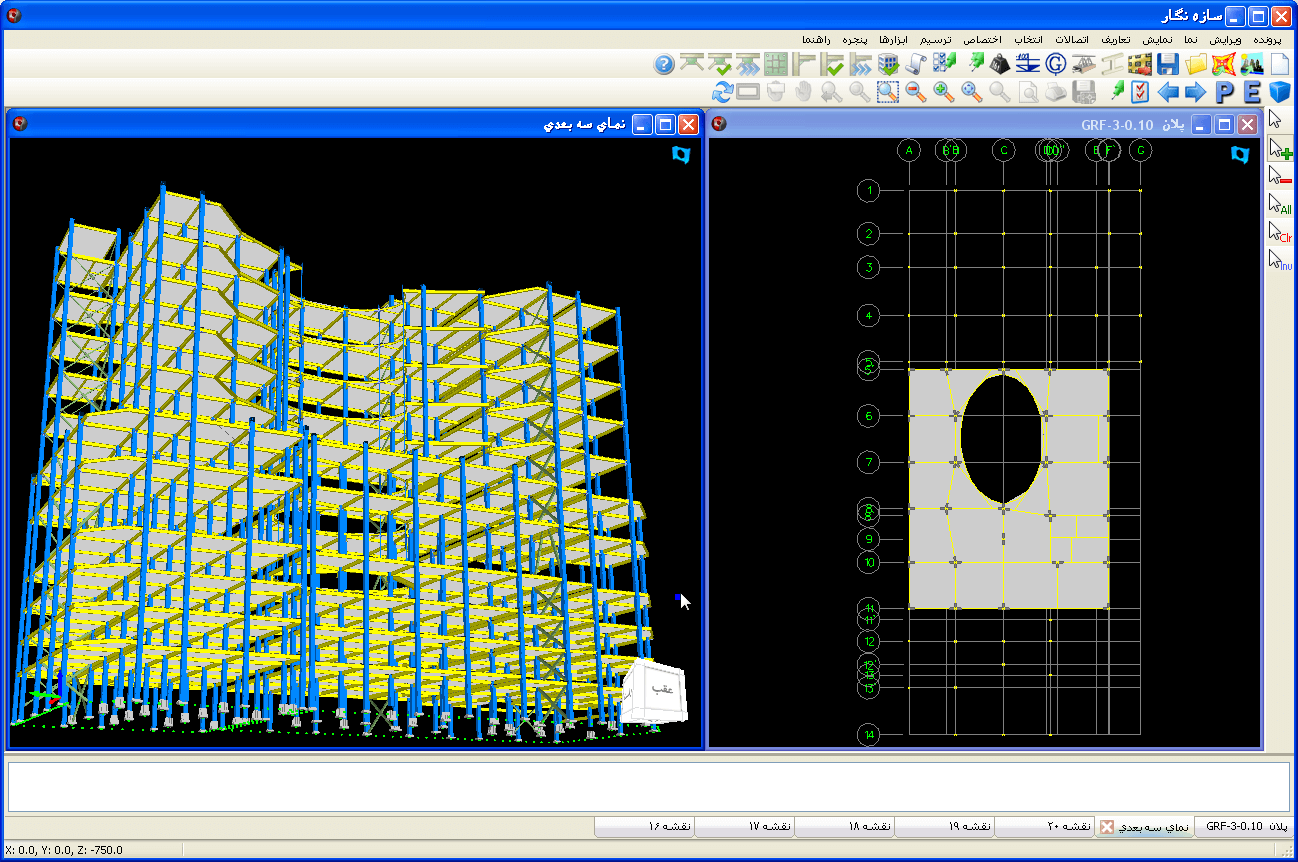Click the Select All cursor tool
This screenshot has height=862, width=1298.
[x=1280, y=205]
